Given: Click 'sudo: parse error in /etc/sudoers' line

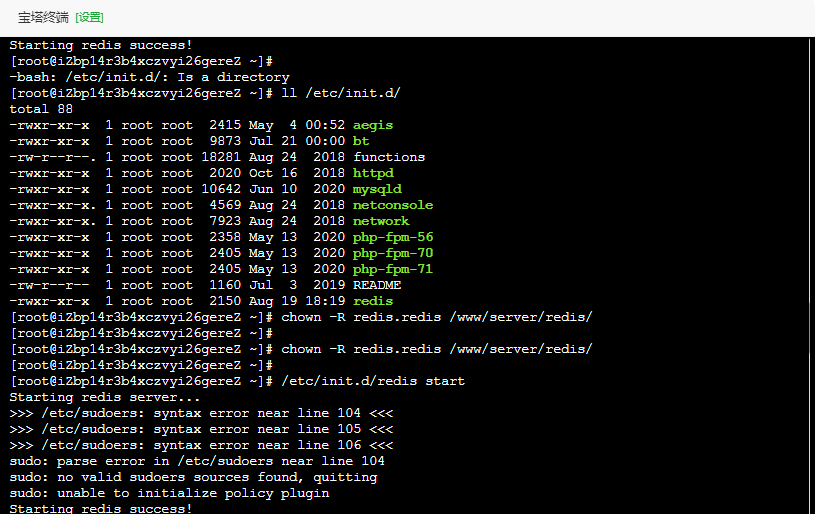Looking at the screenshot, I should [x=197, y=461].
